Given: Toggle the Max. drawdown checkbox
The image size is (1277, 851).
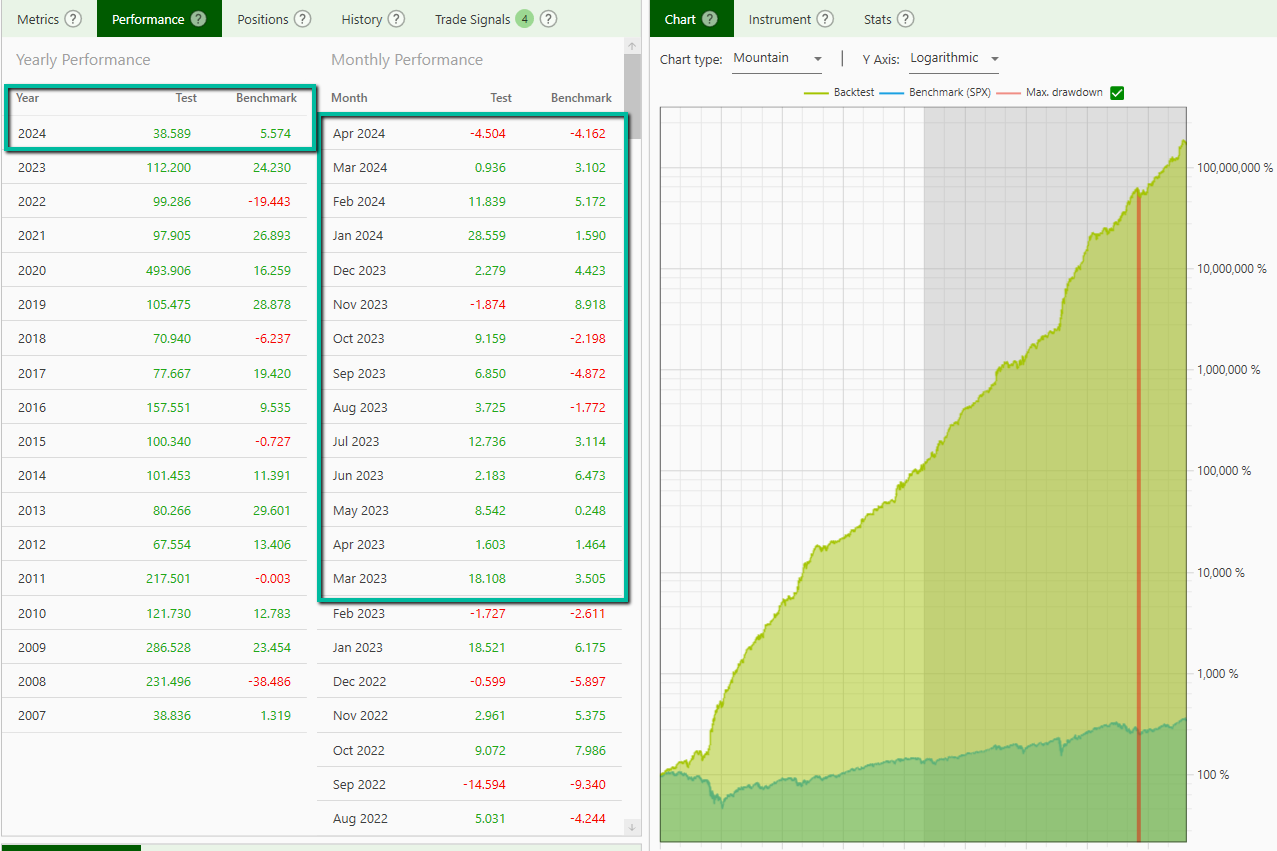Looking at the screenshot, I should click(x=1118, y=93).
